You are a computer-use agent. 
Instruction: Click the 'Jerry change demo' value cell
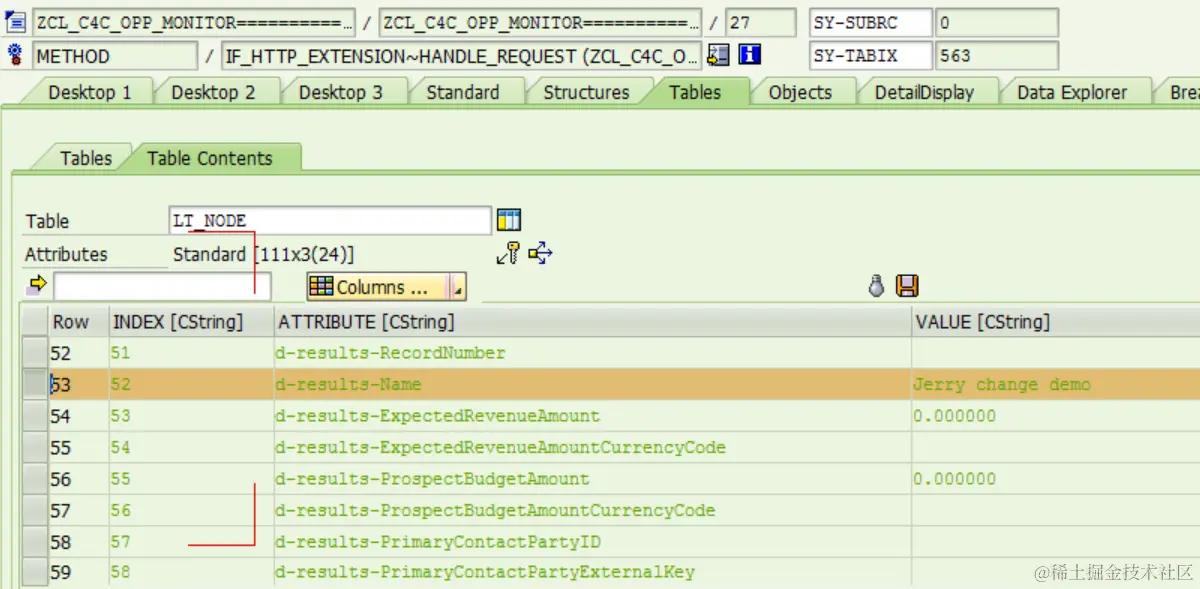pyautogui.click(x=1055, y=384)
